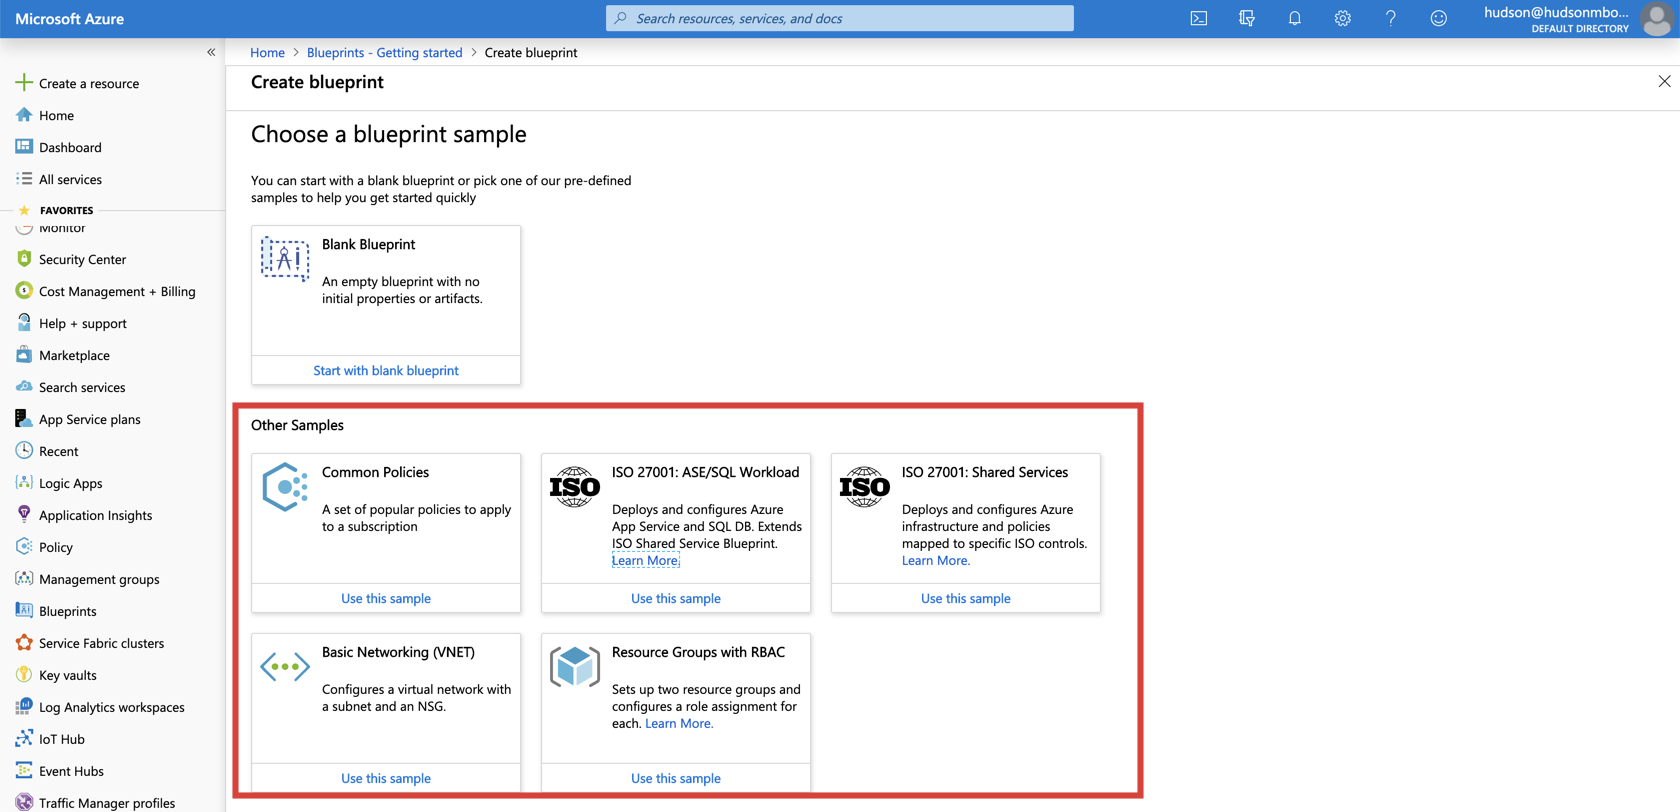The height and width of the screenshot is (812, 1680).
Task: Open Learn More in Shared Services card
Action: (936, 560)
